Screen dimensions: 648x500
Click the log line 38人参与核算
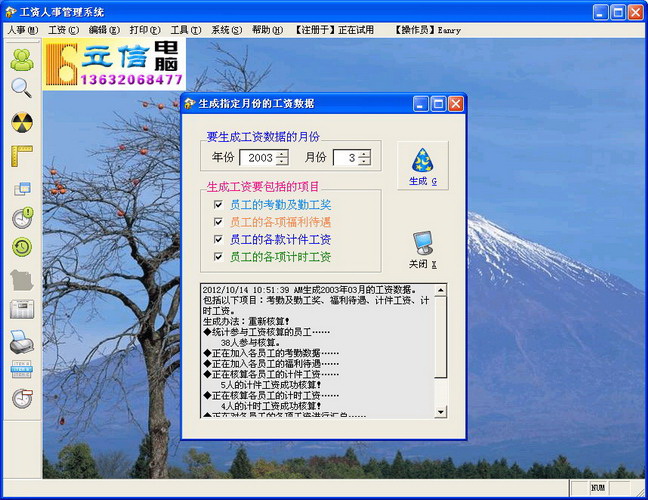[250, 343]
